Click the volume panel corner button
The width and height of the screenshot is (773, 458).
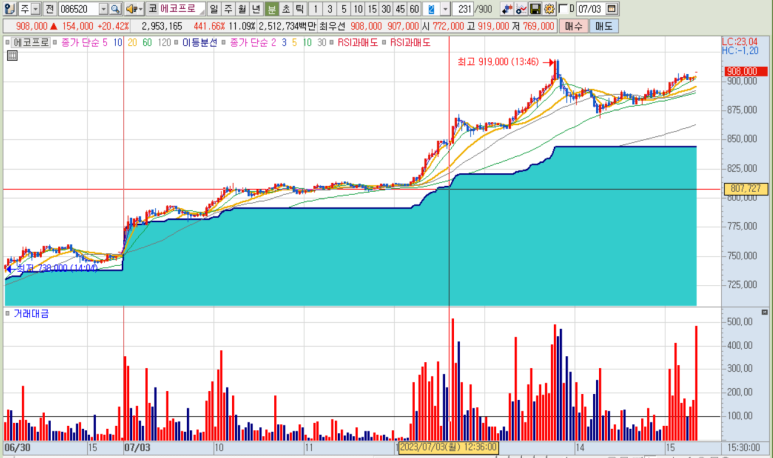(x=765, y=312)
